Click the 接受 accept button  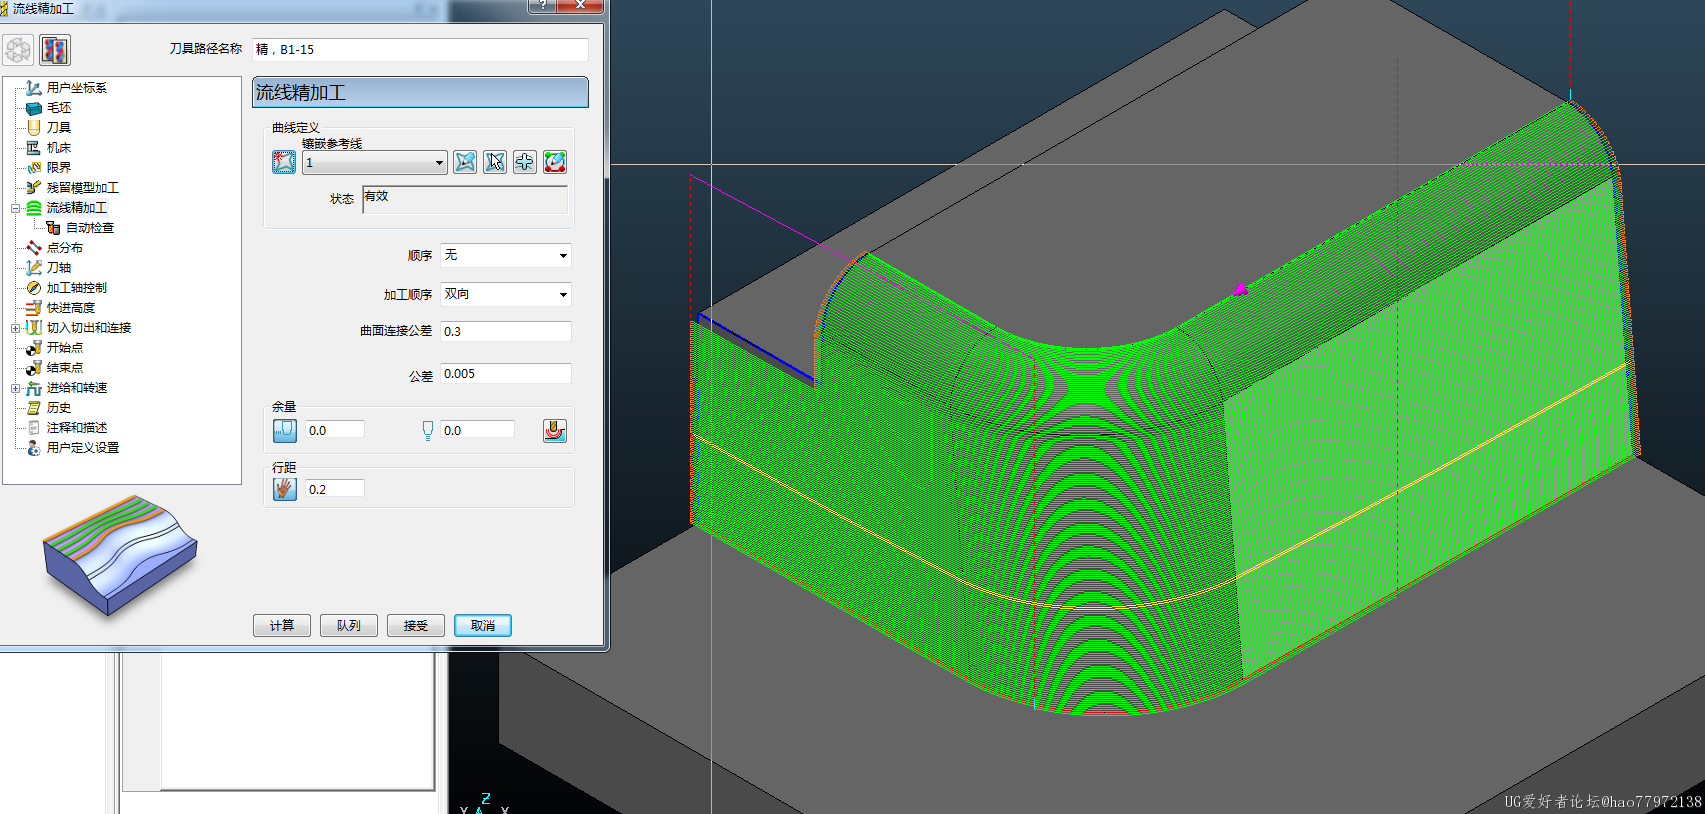pyautogui.click(x=416, y=625)
